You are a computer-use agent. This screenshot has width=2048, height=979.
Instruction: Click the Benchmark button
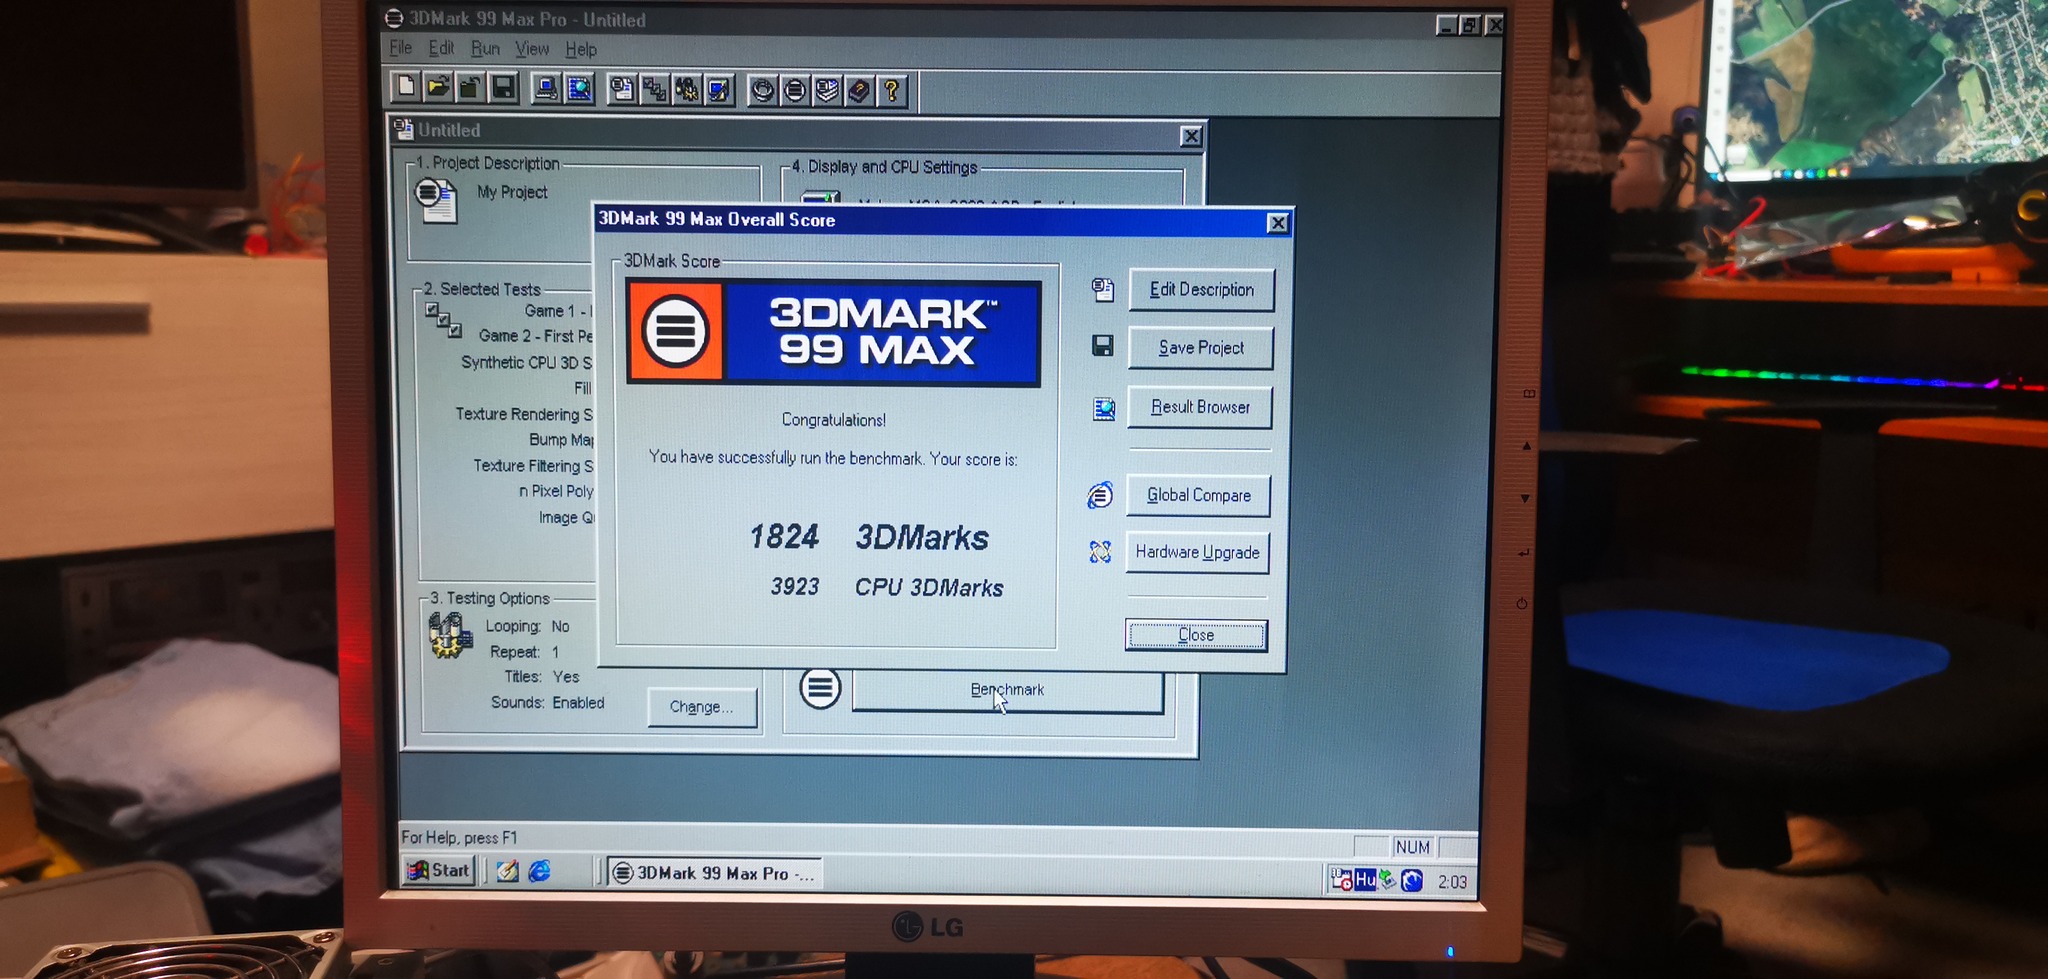tap(1007, 691)
